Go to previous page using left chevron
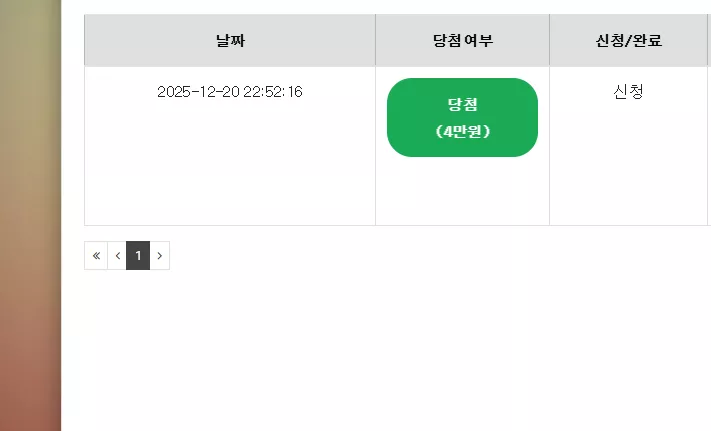This screenshot has width=711, height=431. (x=117, y=256)
